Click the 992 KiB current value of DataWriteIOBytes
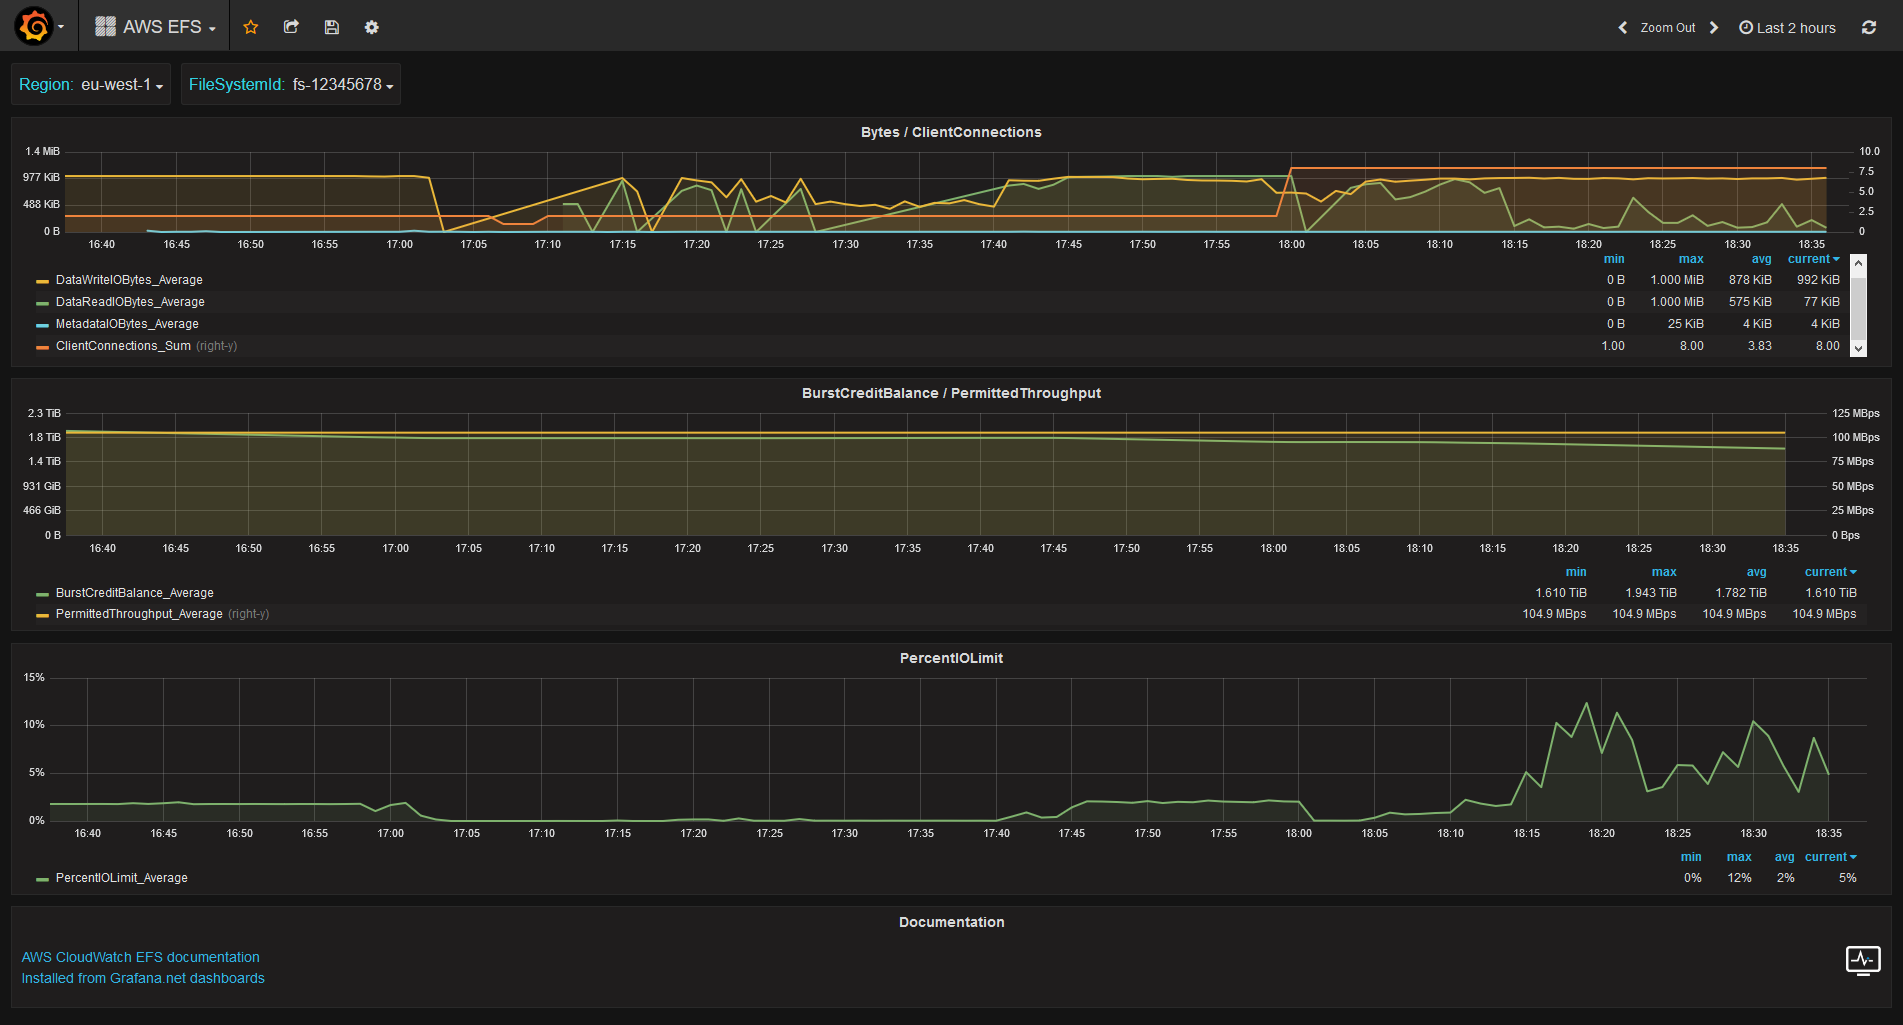 click(x=1818, y=280)
